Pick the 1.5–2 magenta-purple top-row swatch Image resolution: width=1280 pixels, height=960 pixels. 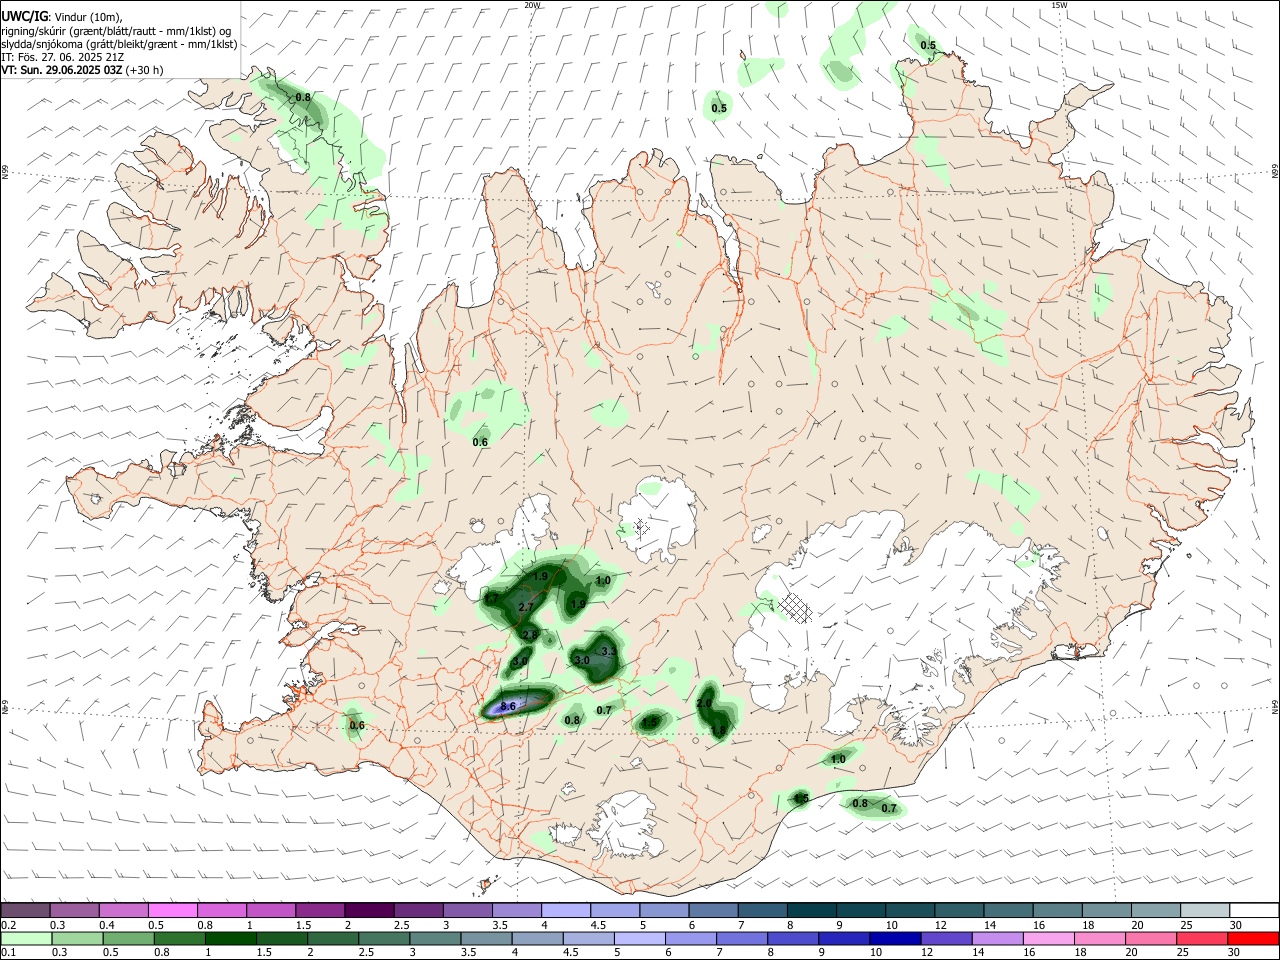pos(320,910)
